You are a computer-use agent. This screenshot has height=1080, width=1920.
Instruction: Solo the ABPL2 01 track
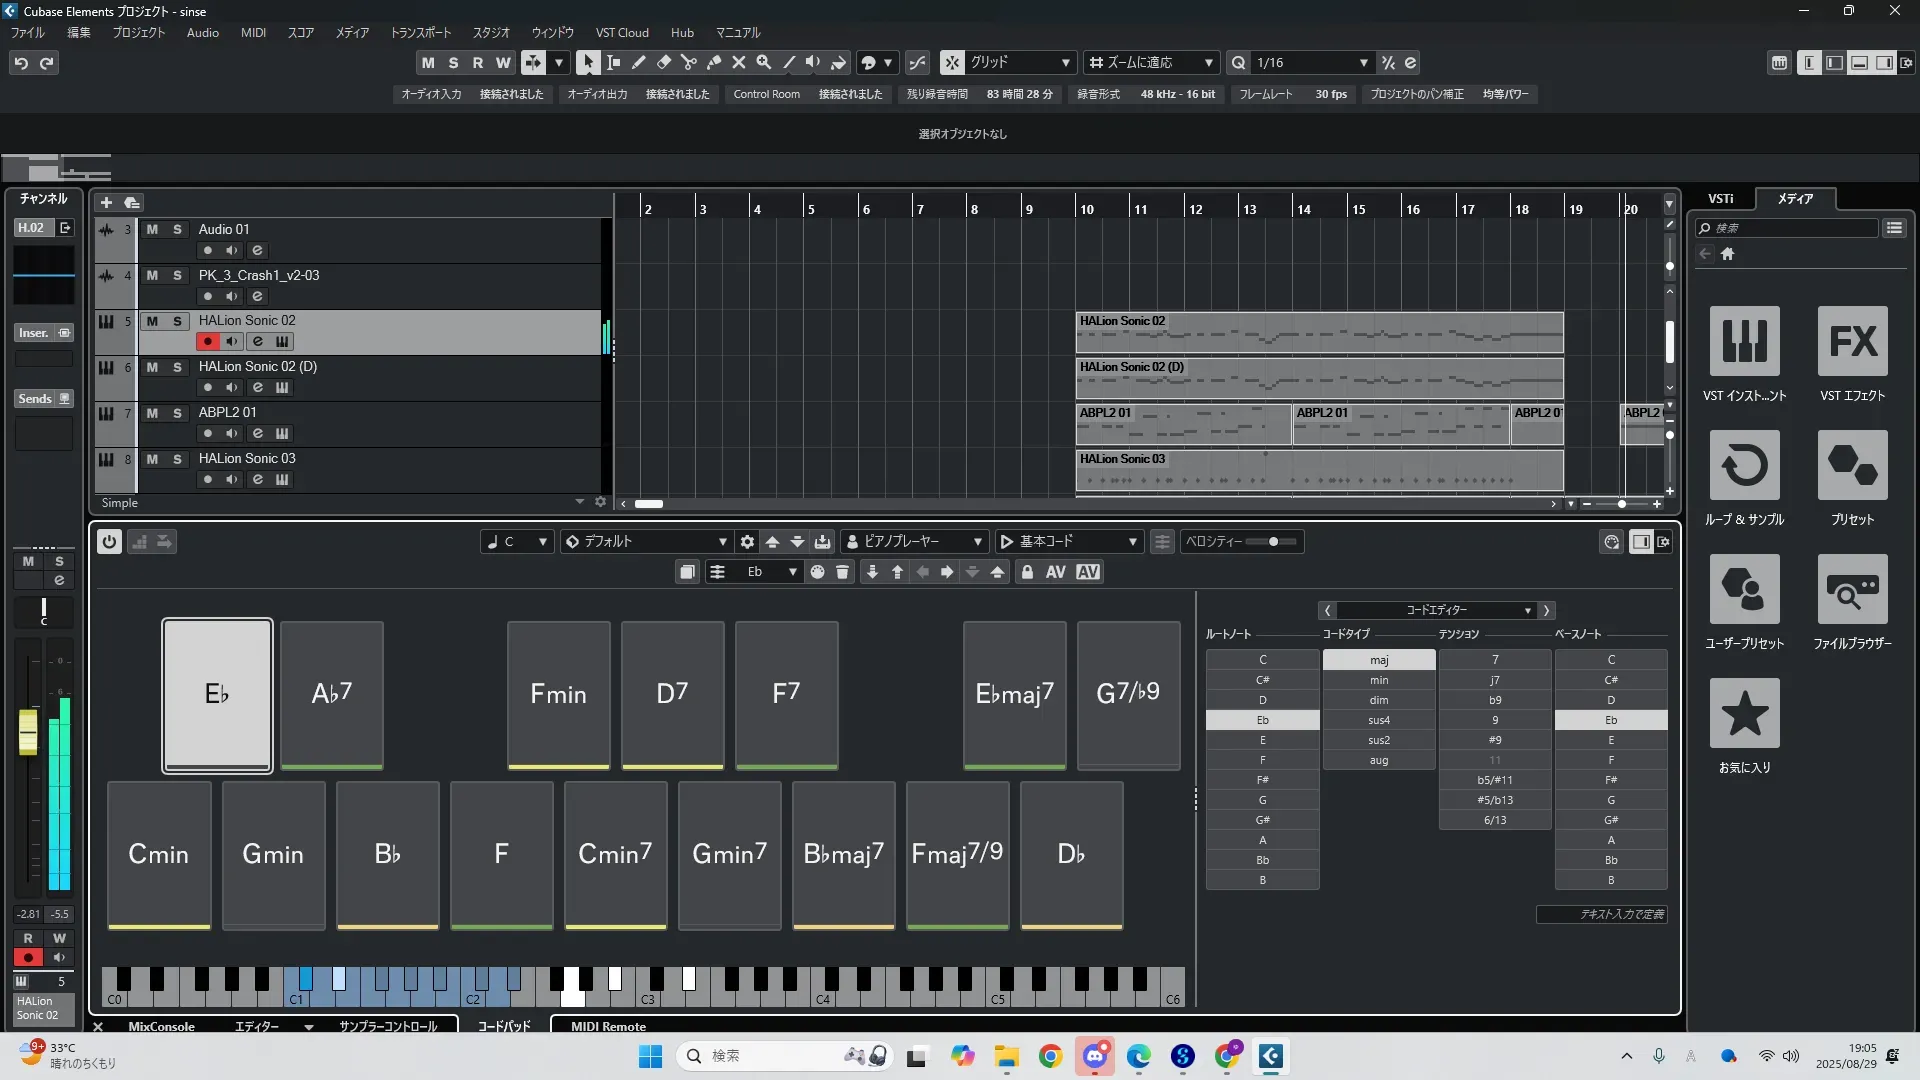pos(177,413)
